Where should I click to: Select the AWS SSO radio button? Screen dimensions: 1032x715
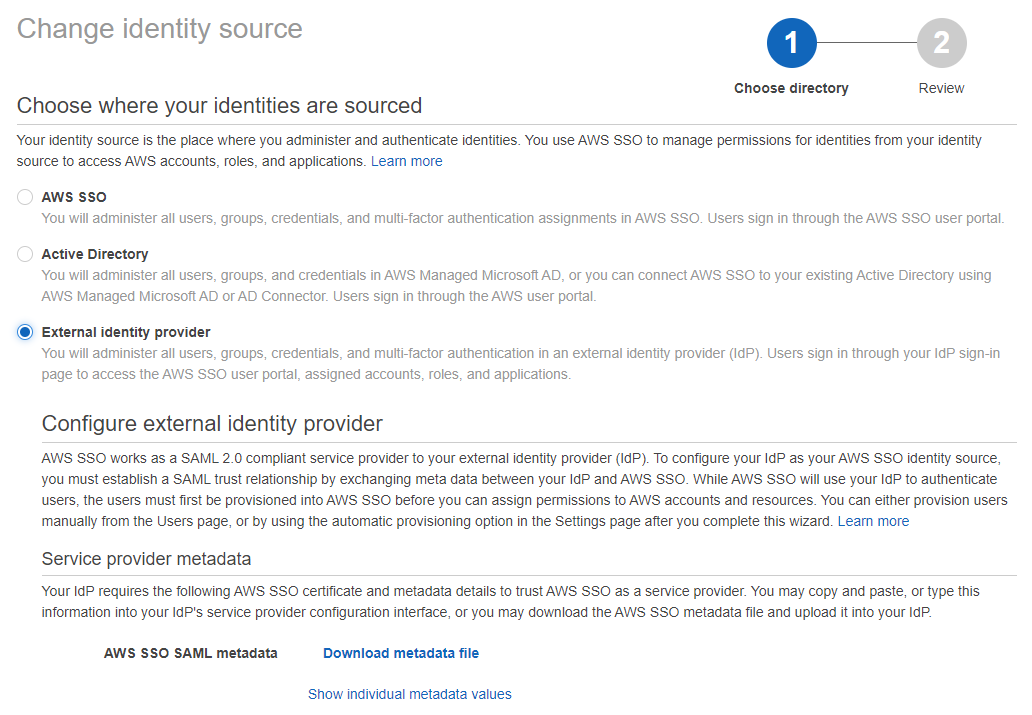(x=25, y=197)
